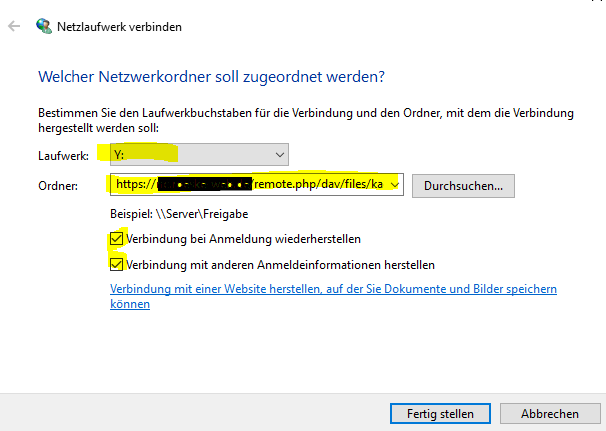Click the blacked-out server name in URL
Screen dimensions: 606x431
204,184
